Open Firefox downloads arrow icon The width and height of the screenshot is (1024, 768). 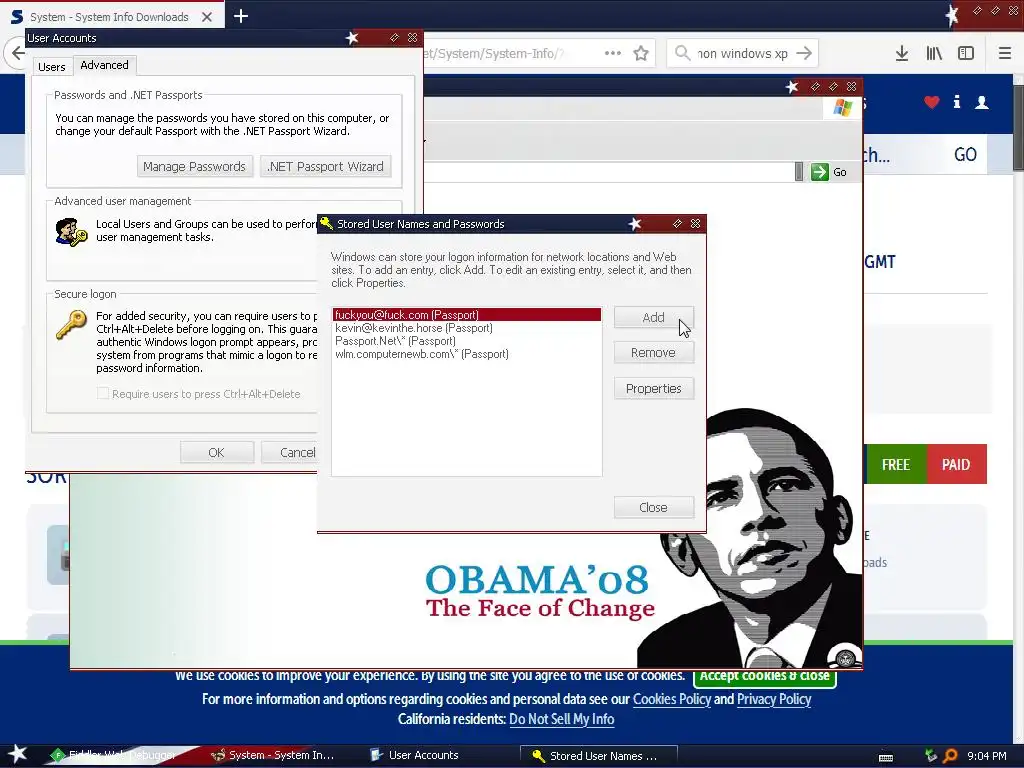[902, 54]
